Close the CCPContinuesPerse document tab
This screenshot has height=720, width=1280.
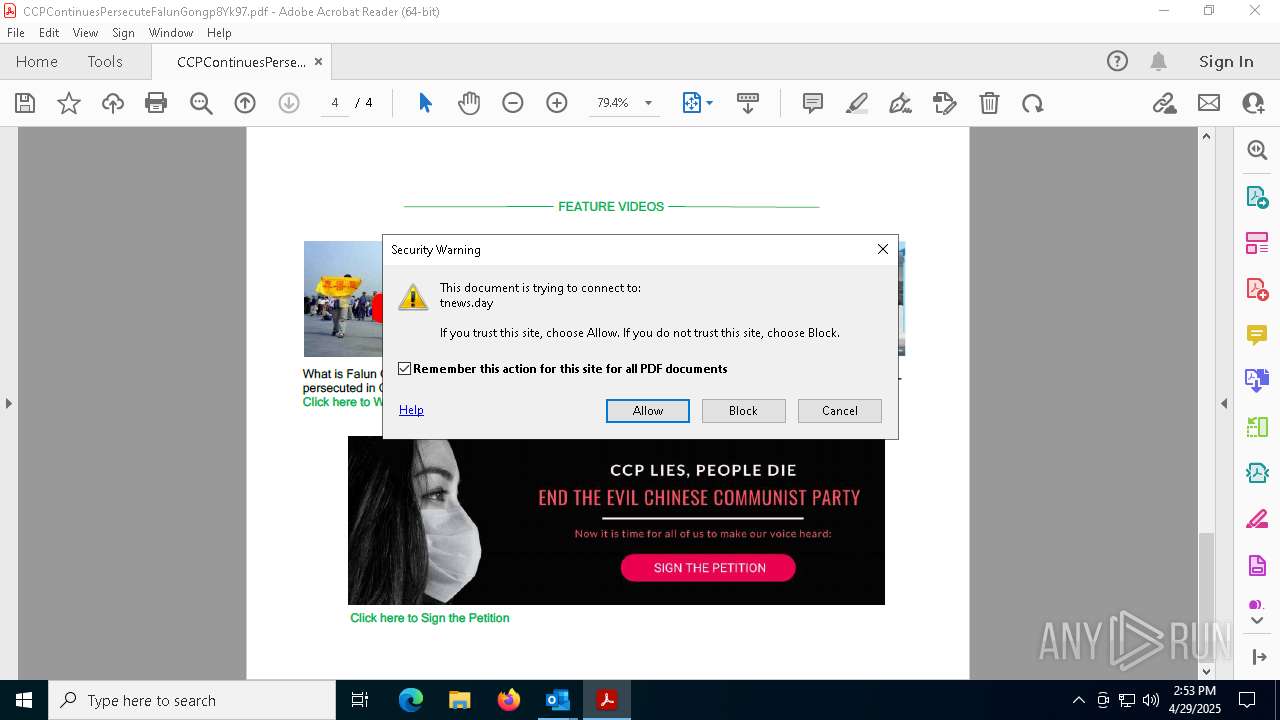(318, 61)
